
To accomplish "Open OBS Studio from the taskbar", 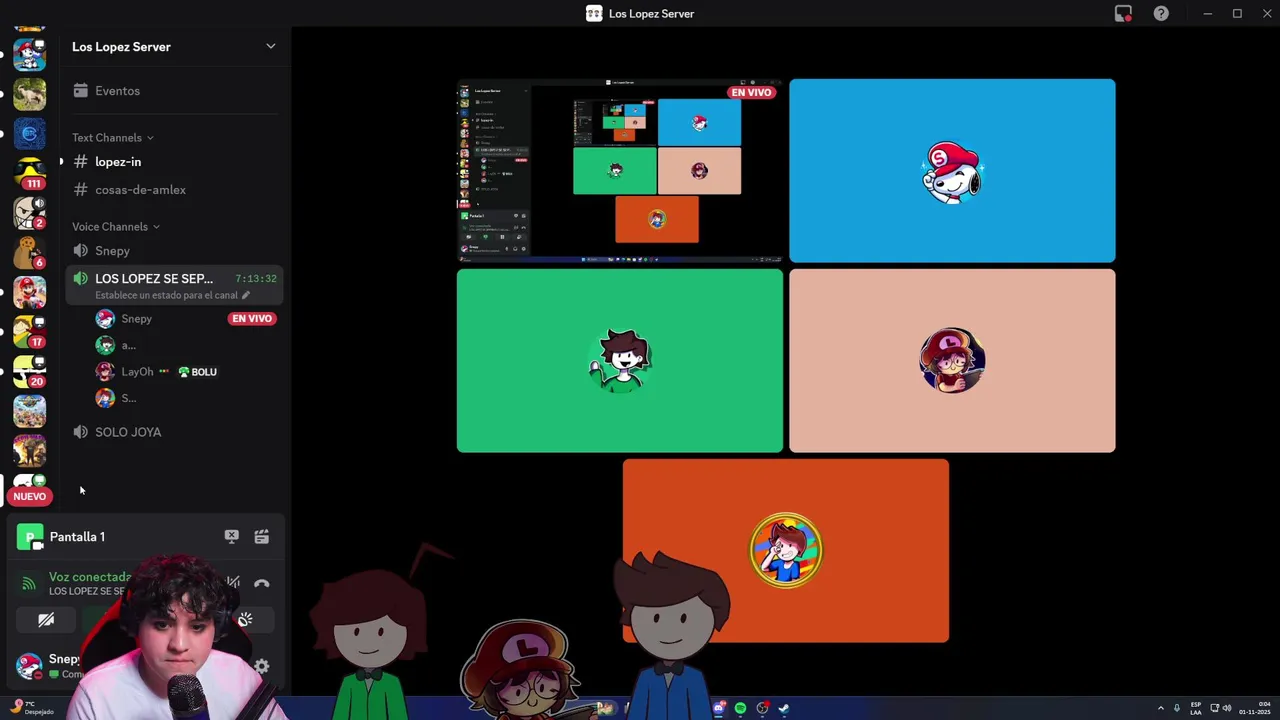I will (762, 708).
